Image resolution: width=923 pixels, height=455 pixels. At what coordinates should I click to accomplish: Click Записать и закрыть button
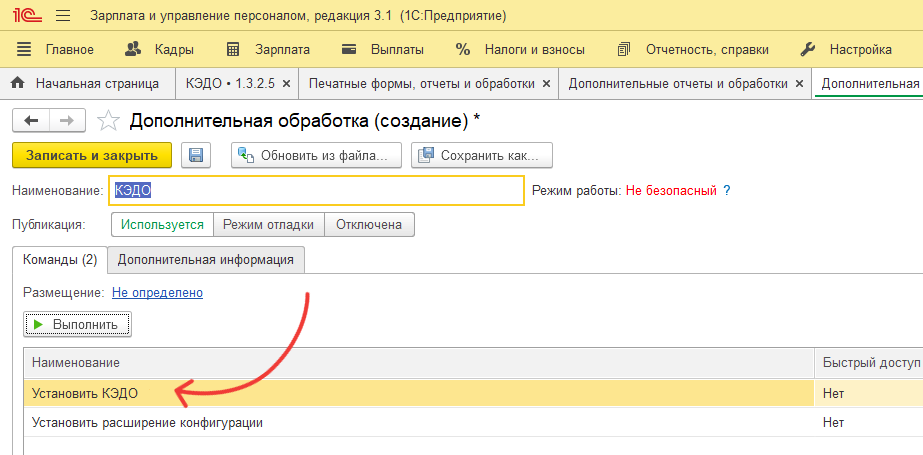coord(92,155)
